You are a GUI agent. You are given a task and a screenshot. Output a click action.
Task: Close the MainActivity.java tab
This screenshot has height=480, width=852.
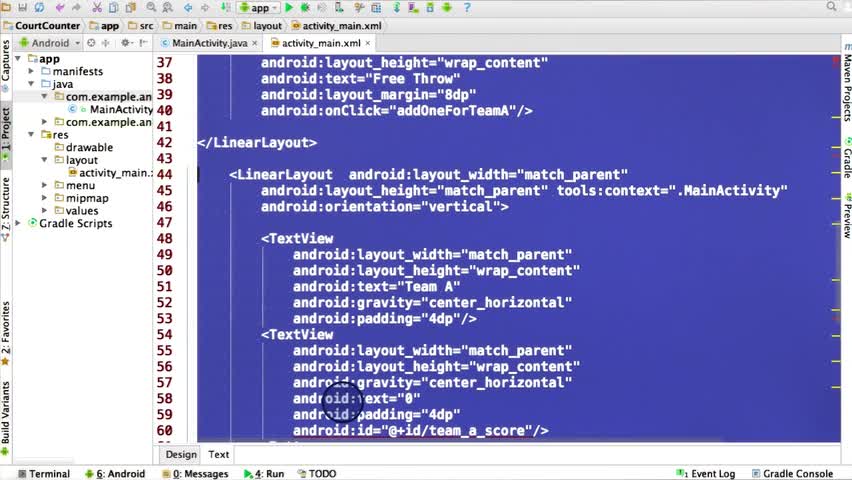[254, 43]
